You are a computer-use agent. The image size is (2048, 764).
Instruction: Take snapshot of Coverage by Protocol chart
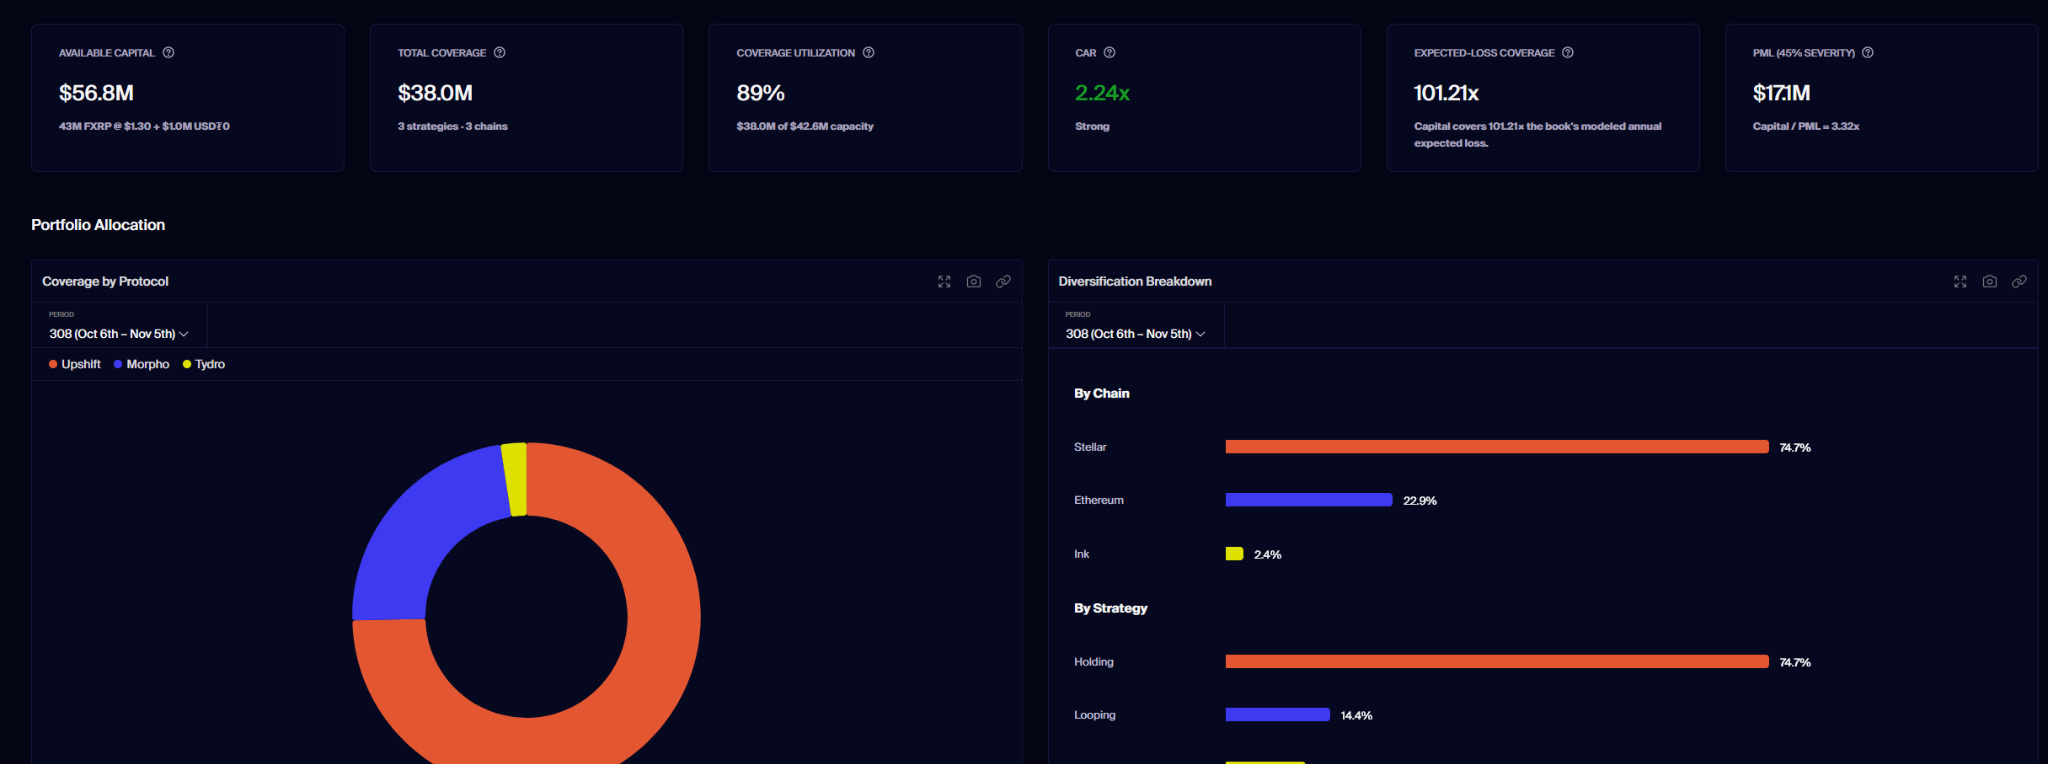[x=974, y=282]
